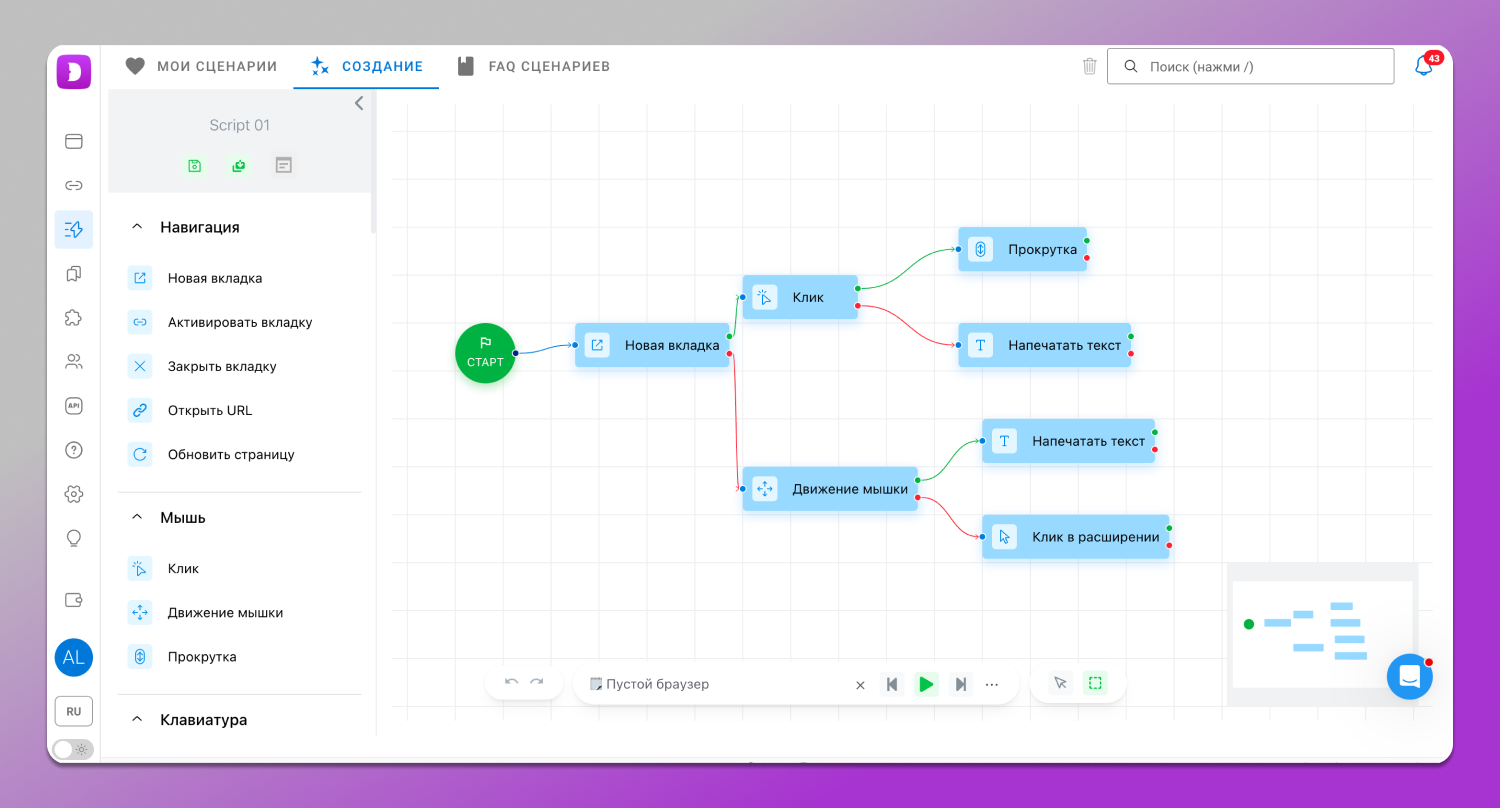
Task: Open the FAQ сценариев tab
Action: 533,67
